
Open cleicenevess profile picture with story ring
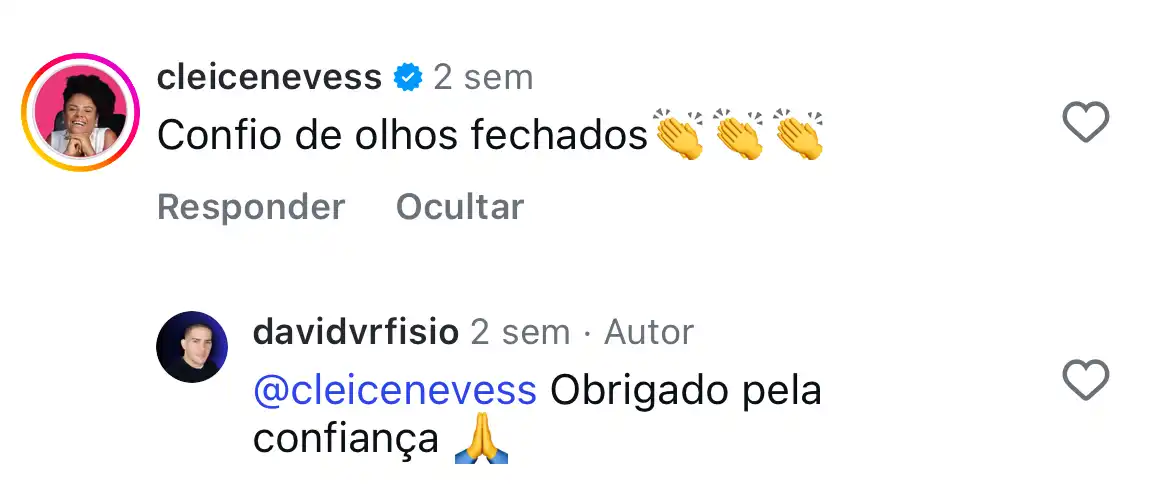[82, 112]
